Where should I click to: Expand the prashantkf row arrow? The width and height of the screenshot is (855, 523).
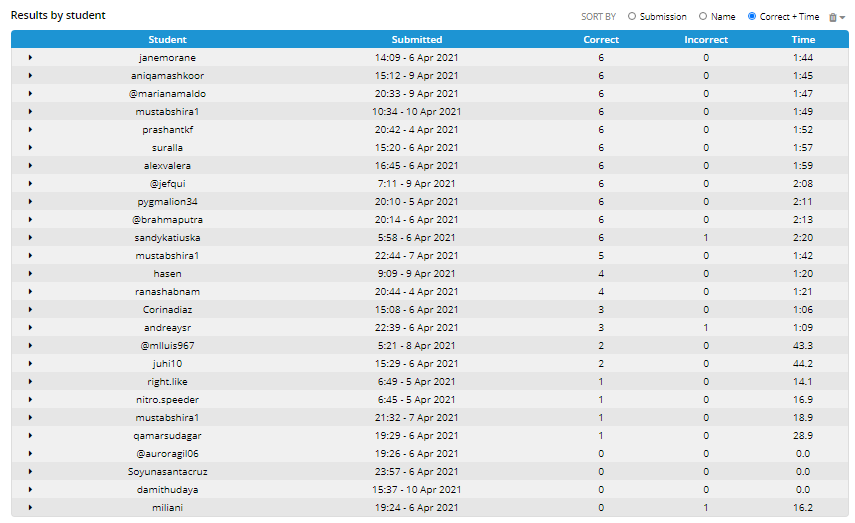point(31,129)
